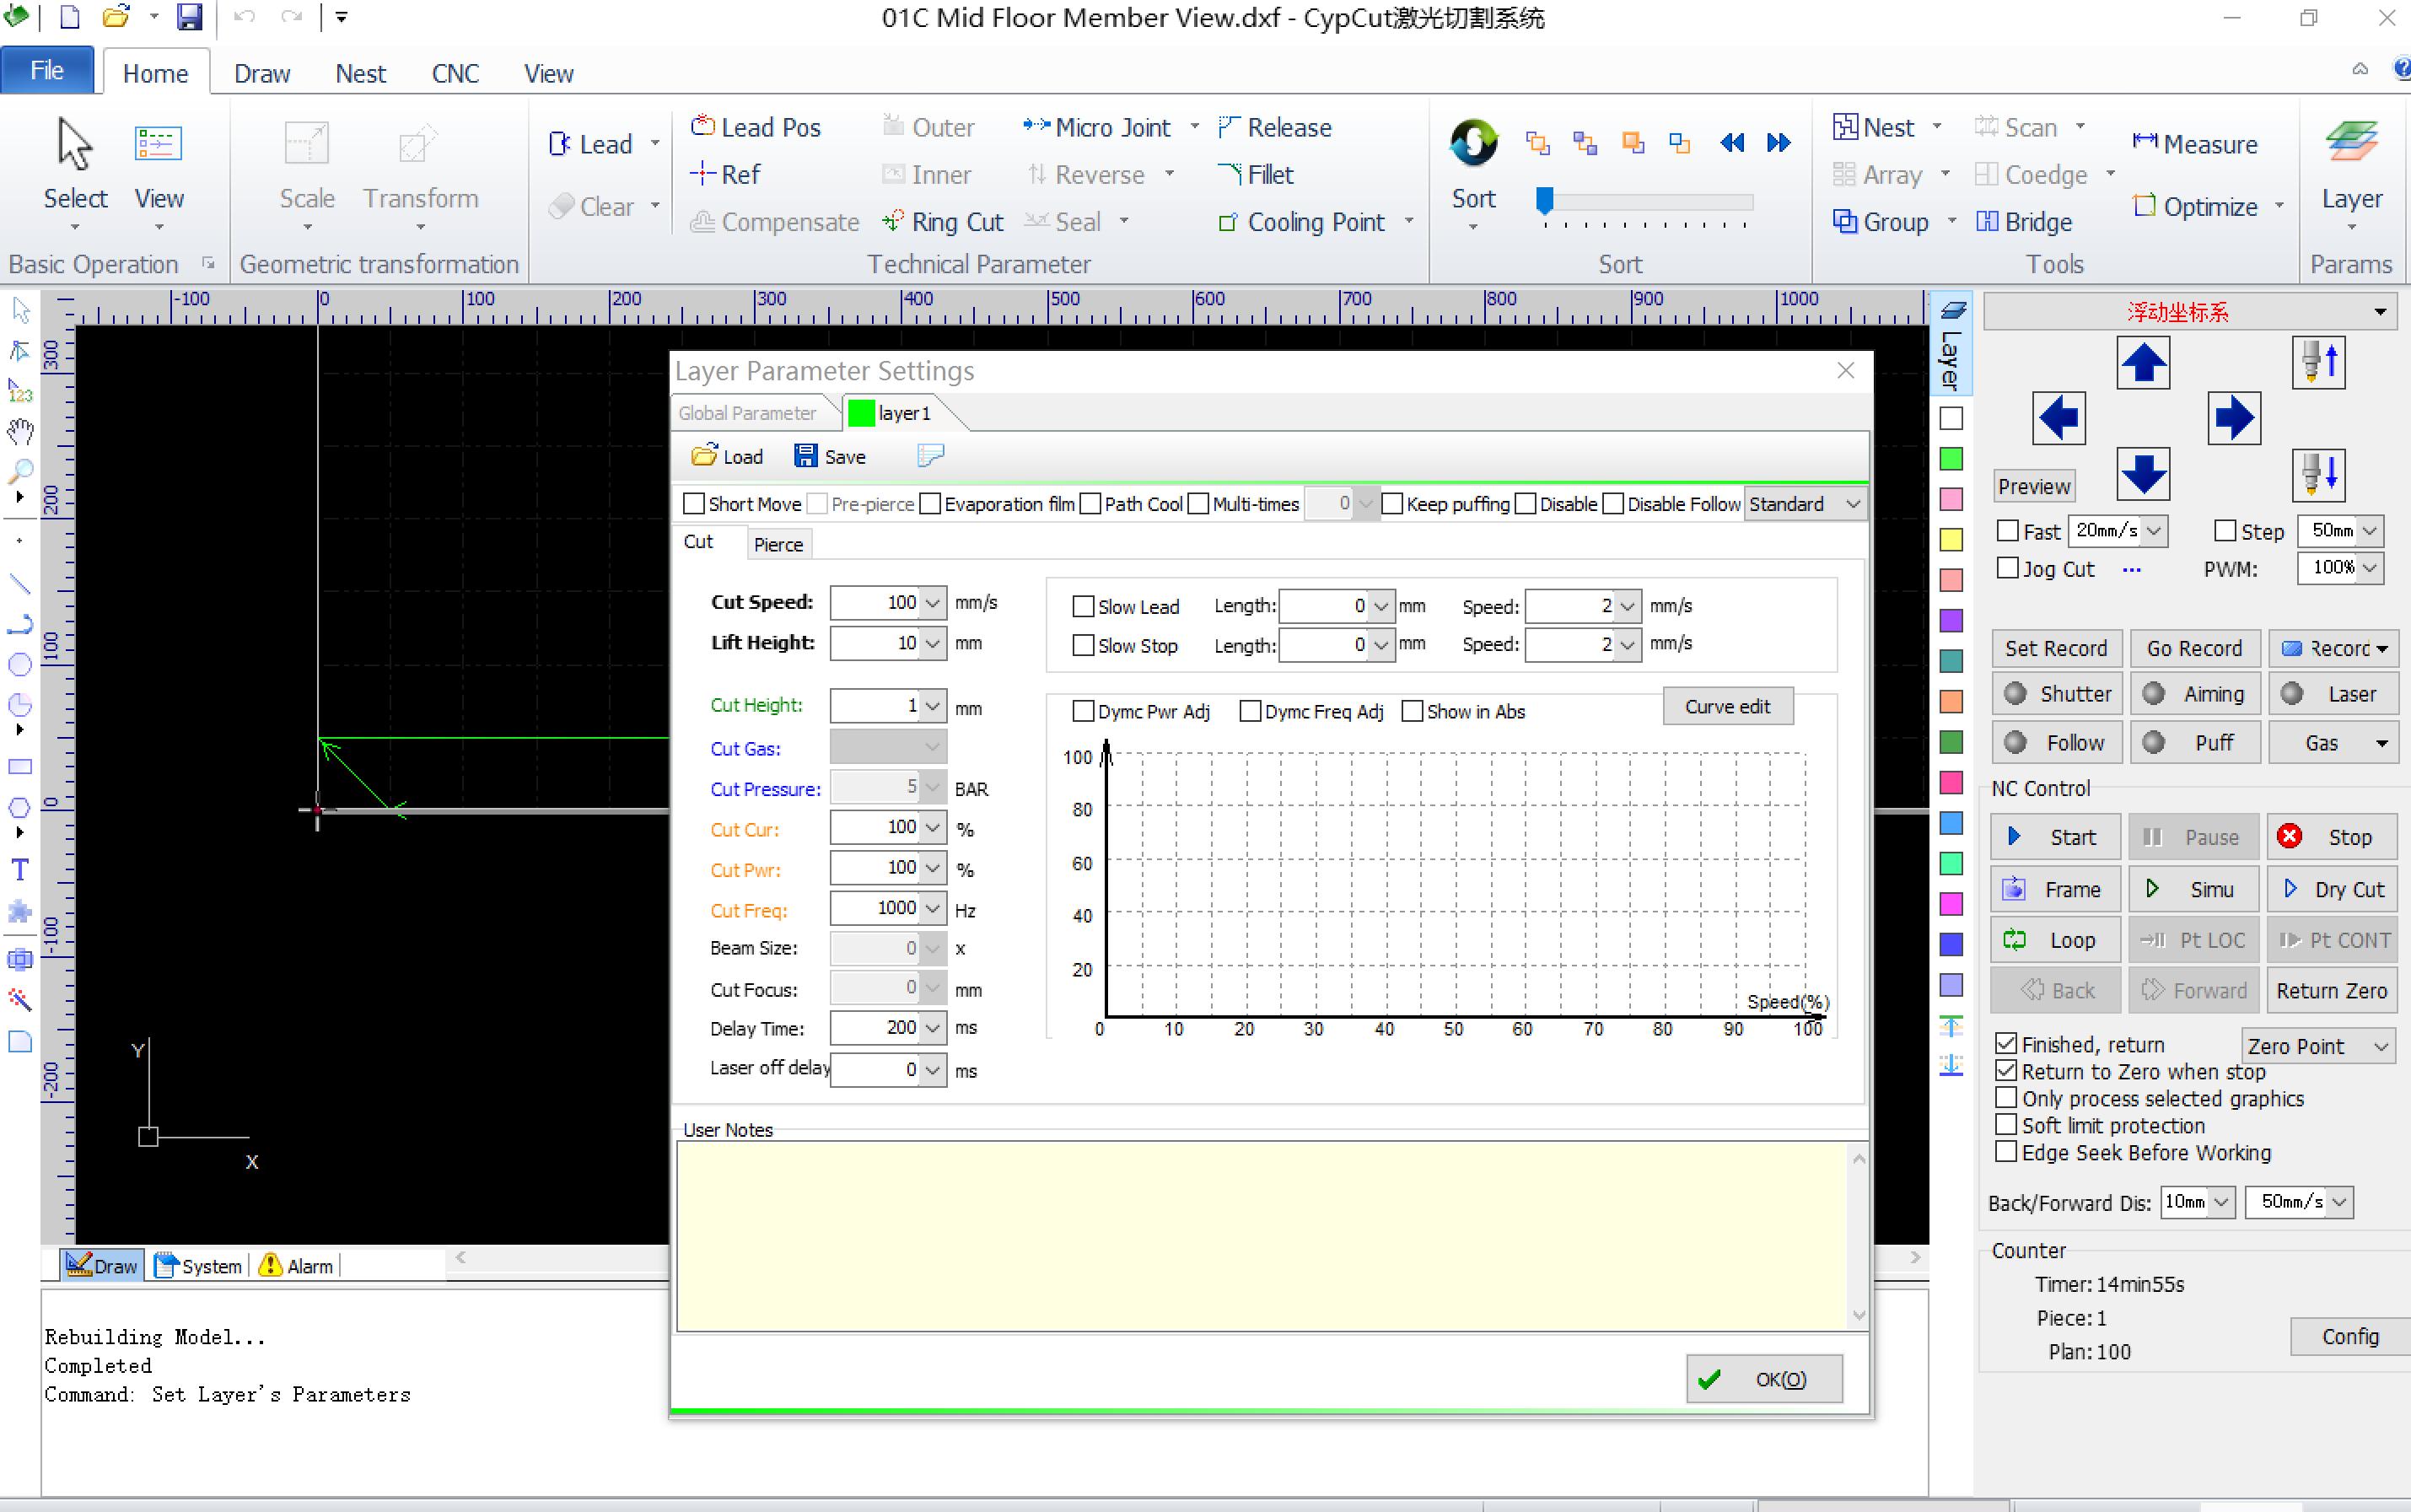The height and width of the screenshot is (1512, 2411).
Task: Select the pan hand tool in left toolbar
Action: (20, 431)
